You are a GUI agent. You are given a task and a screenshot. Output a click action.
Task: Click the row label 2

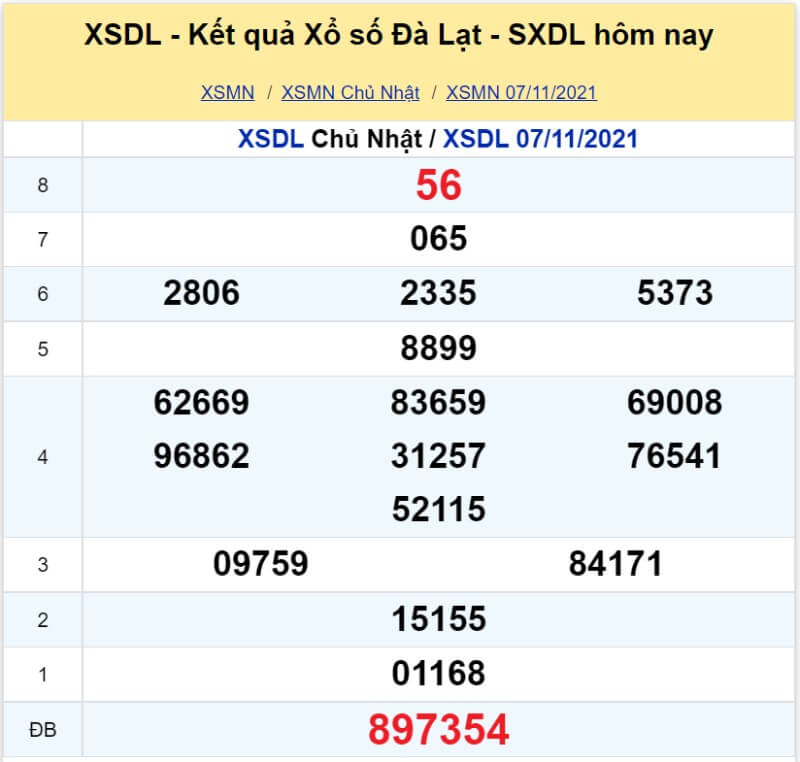click(43, 620)
